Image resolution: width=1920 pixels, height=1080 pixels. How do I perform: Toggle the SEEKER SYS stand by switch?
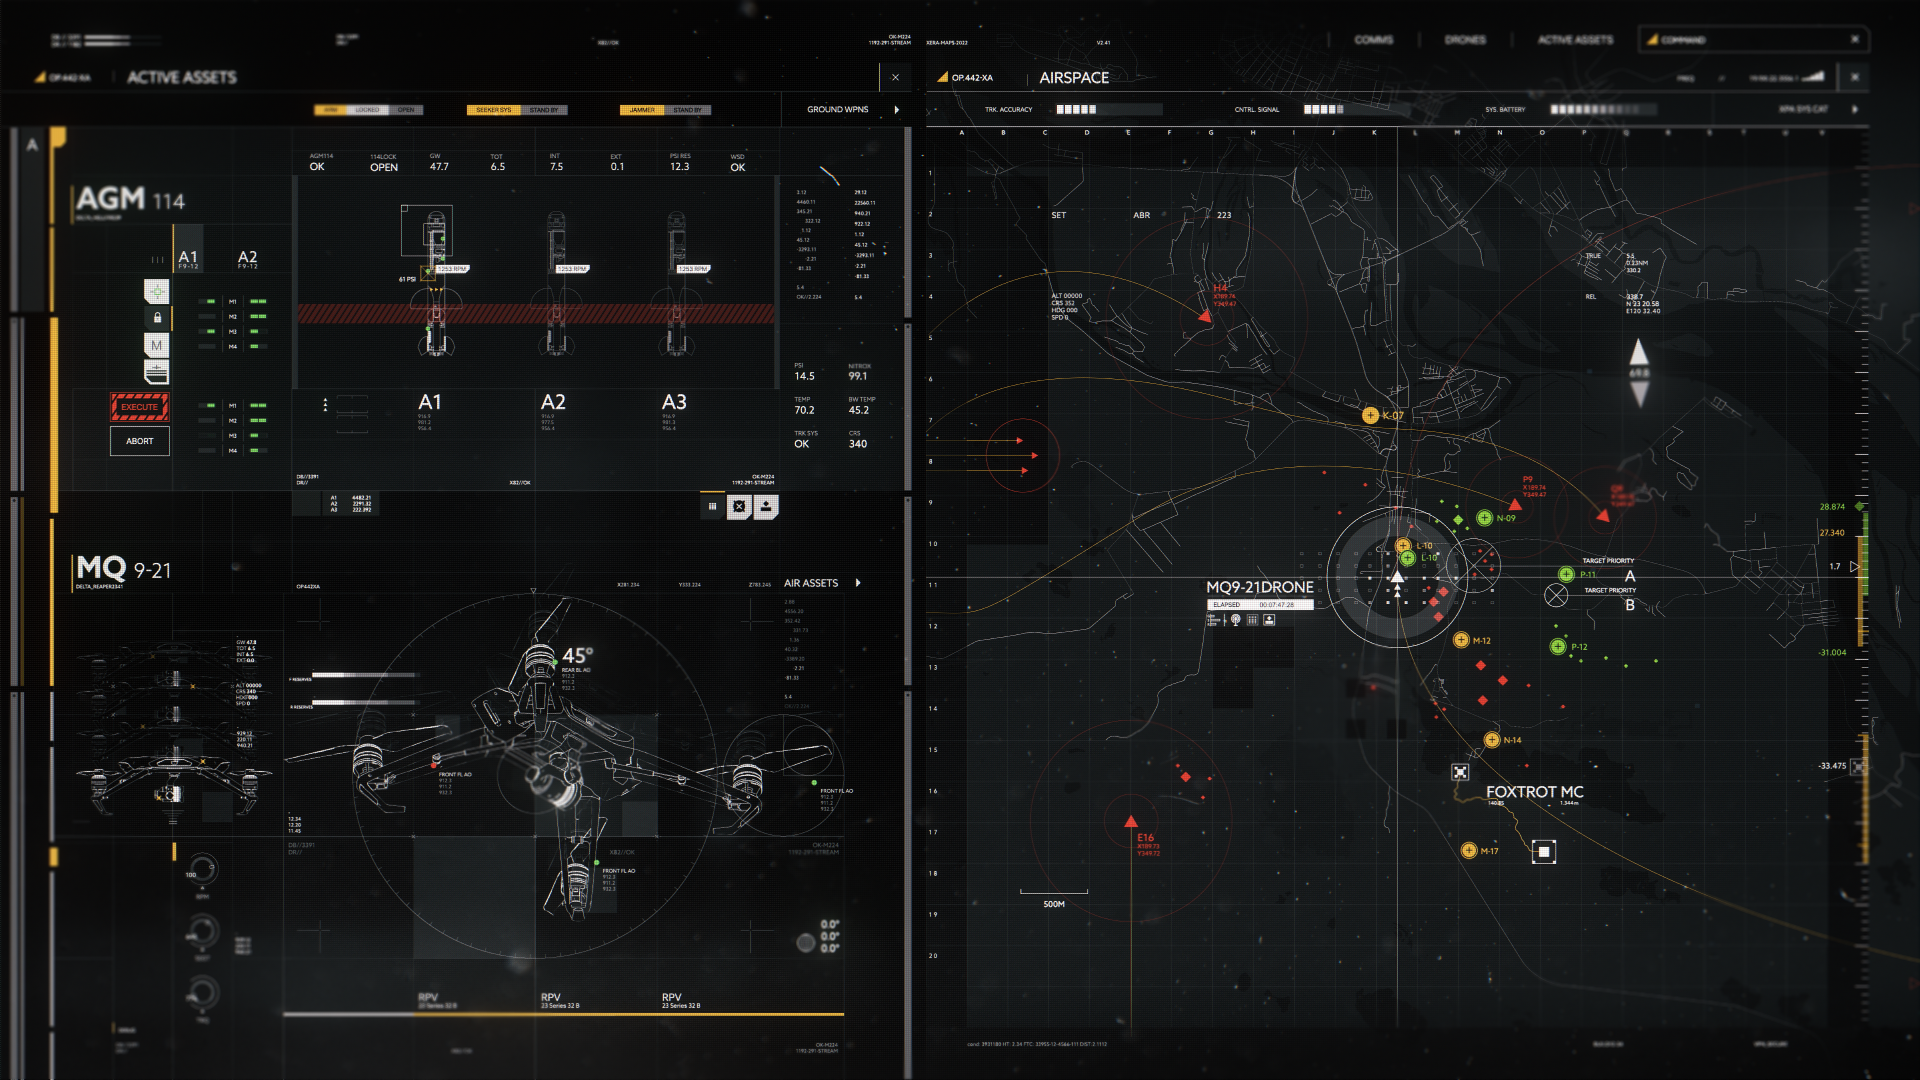(544, 110)
